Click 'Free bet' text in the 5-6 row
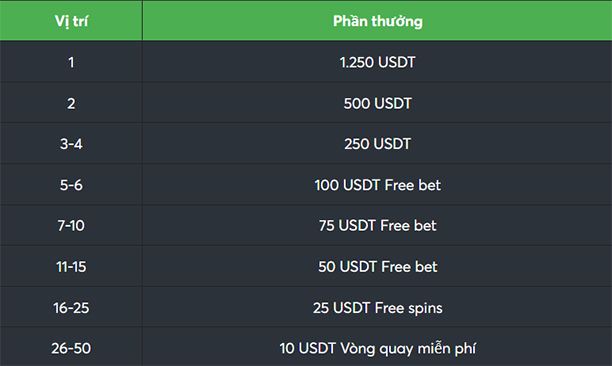The image size is (612, 366). [x=413, y=185]
